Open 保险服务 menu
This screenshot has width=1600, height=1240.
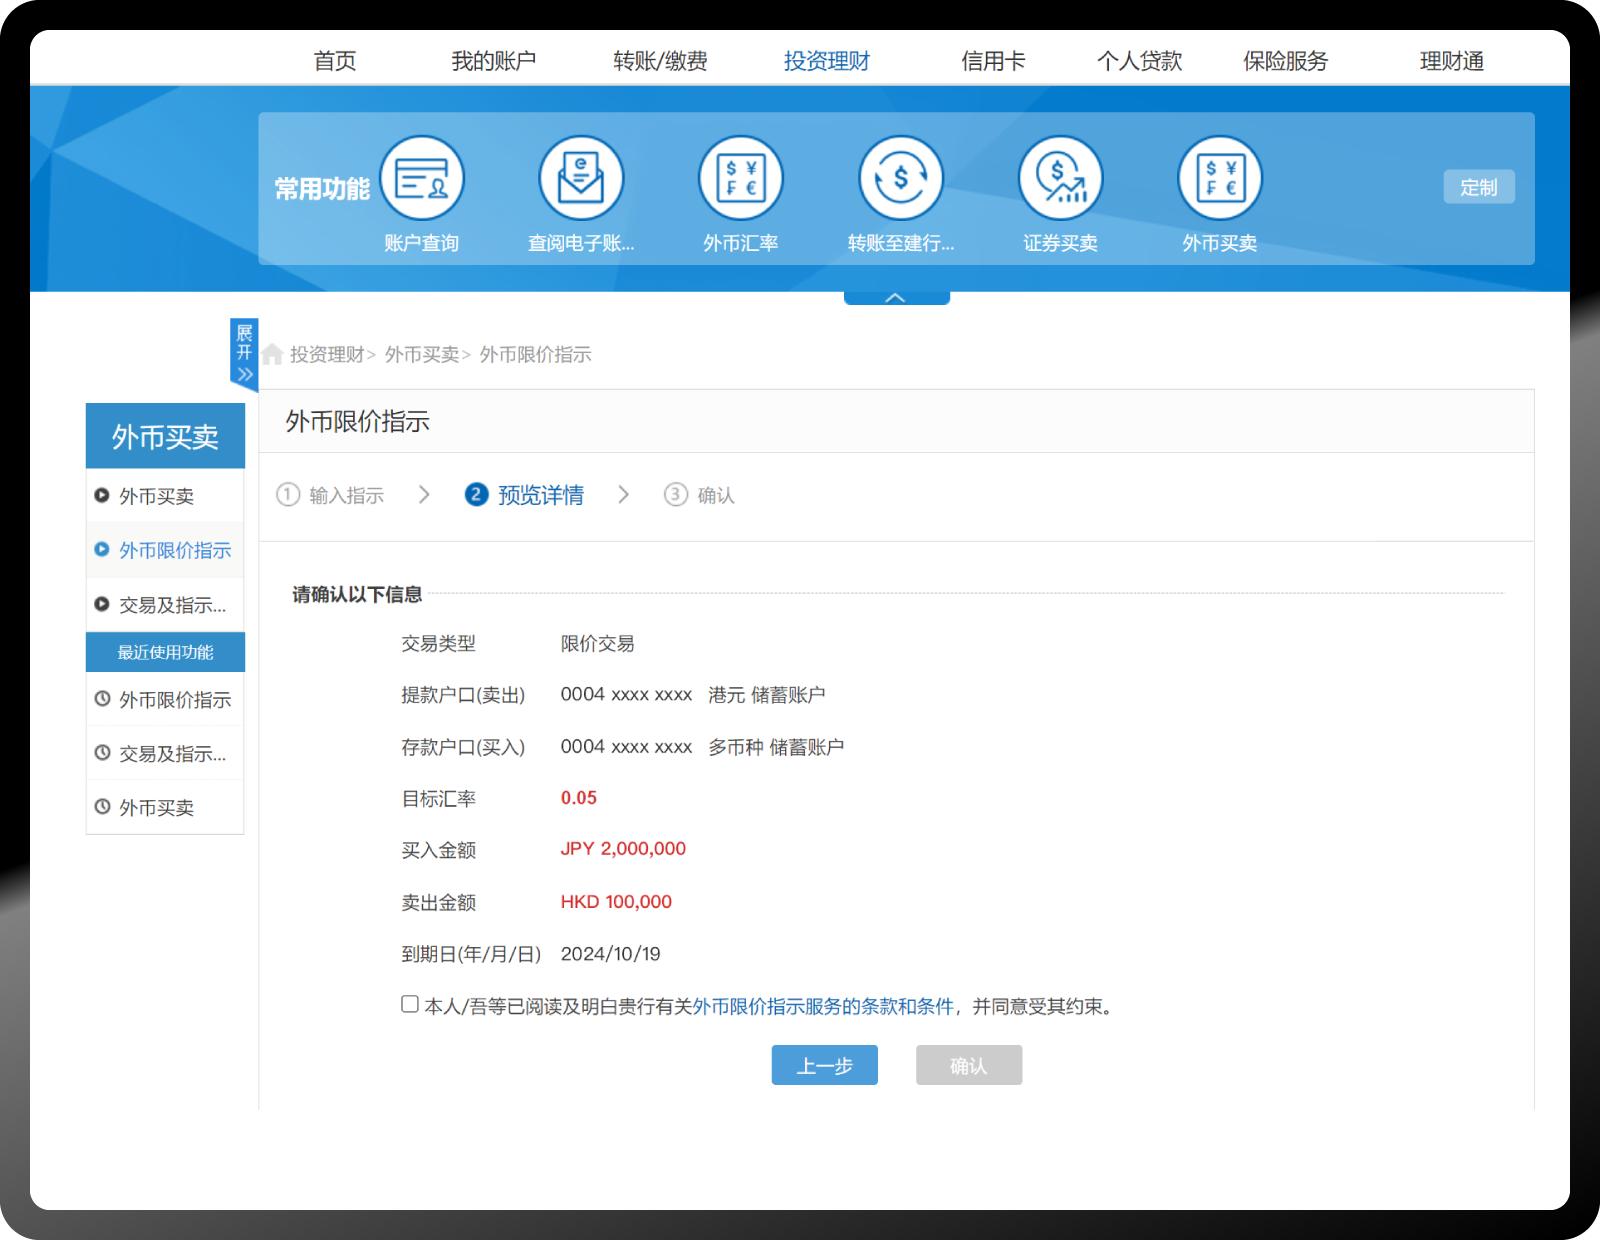click(1285, 61)
